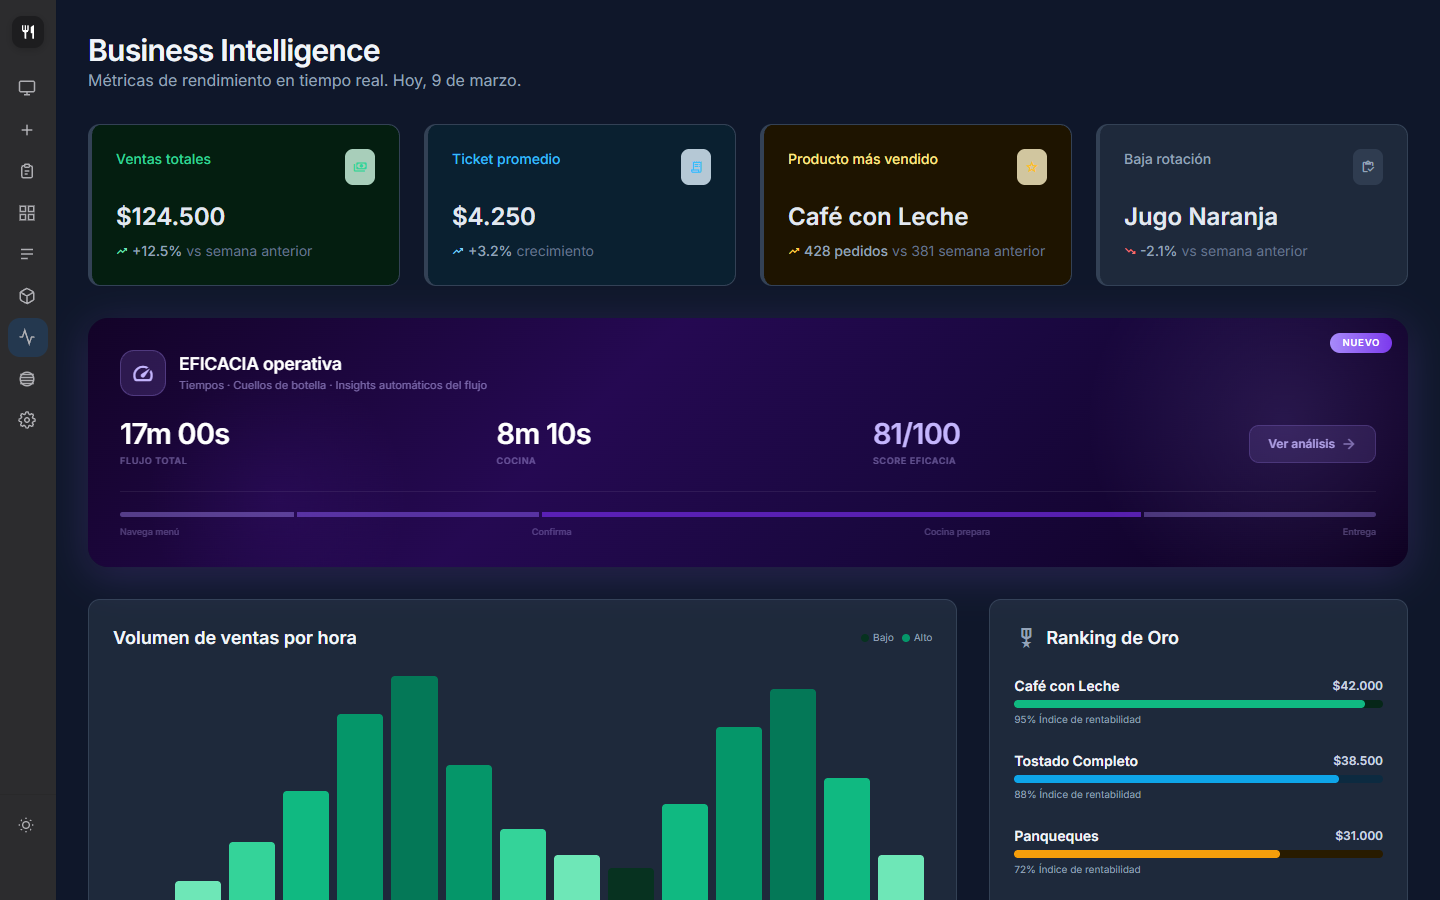The height and width of the screenshot is (900, 1440).
Task: Click the 81/100 score eficacia value
Action: 917,434
